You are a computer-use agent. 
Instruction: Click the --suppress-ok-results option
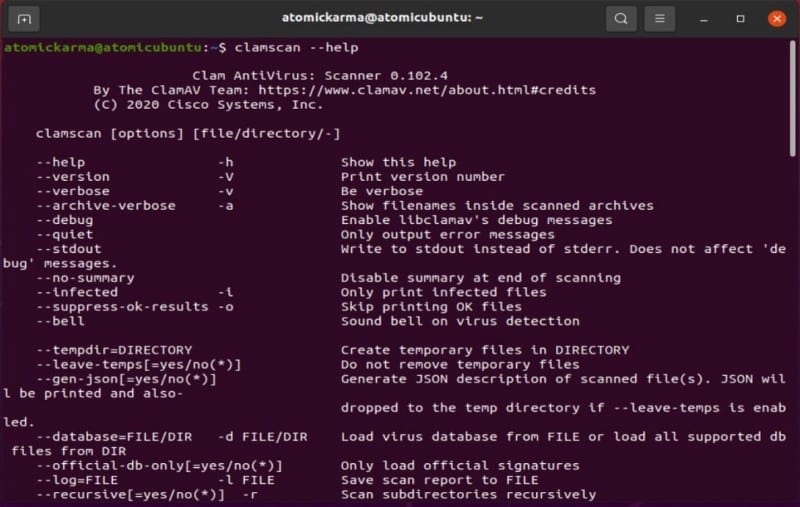(122, 307)
